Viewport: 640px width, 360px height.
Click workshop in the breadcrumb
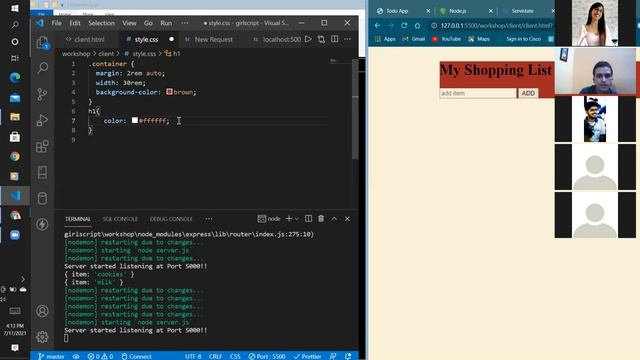coord(76,54)
